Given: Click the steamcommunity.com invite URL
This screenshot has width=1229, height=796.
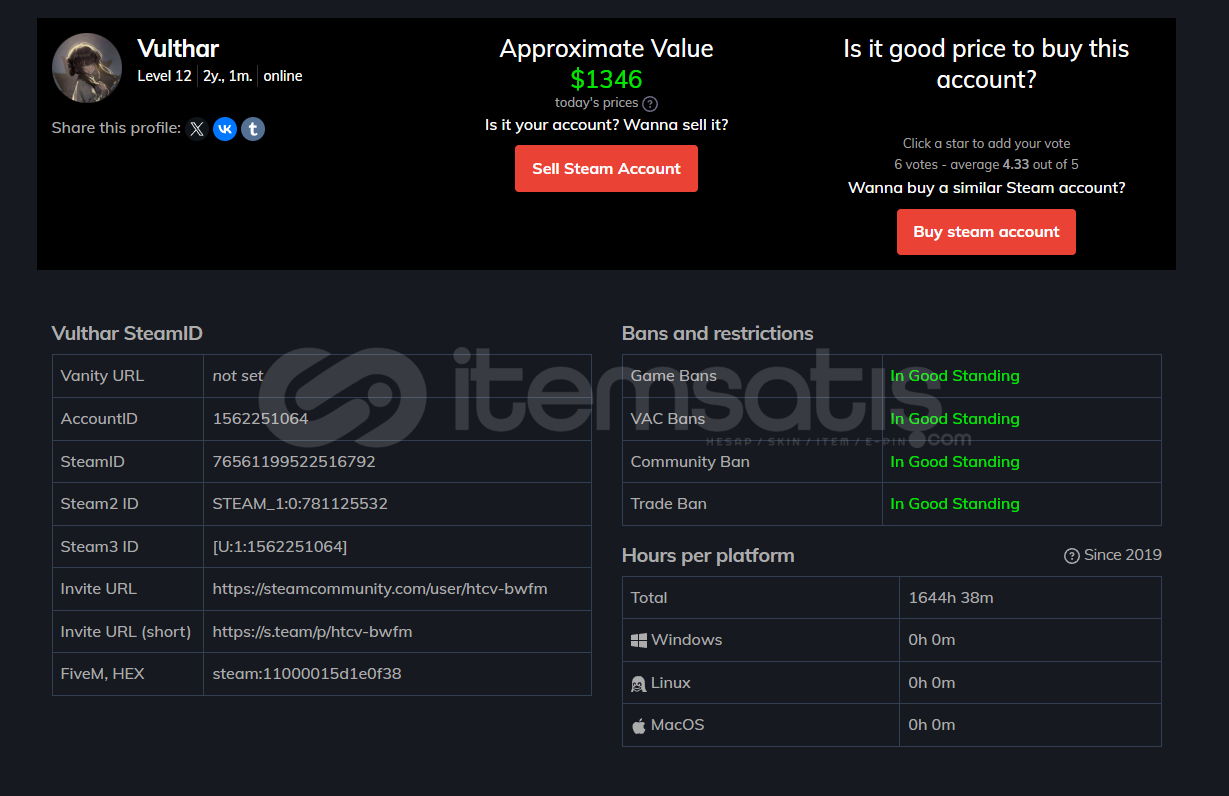Looking at the screenshot, I should click(x=380, y=589).
